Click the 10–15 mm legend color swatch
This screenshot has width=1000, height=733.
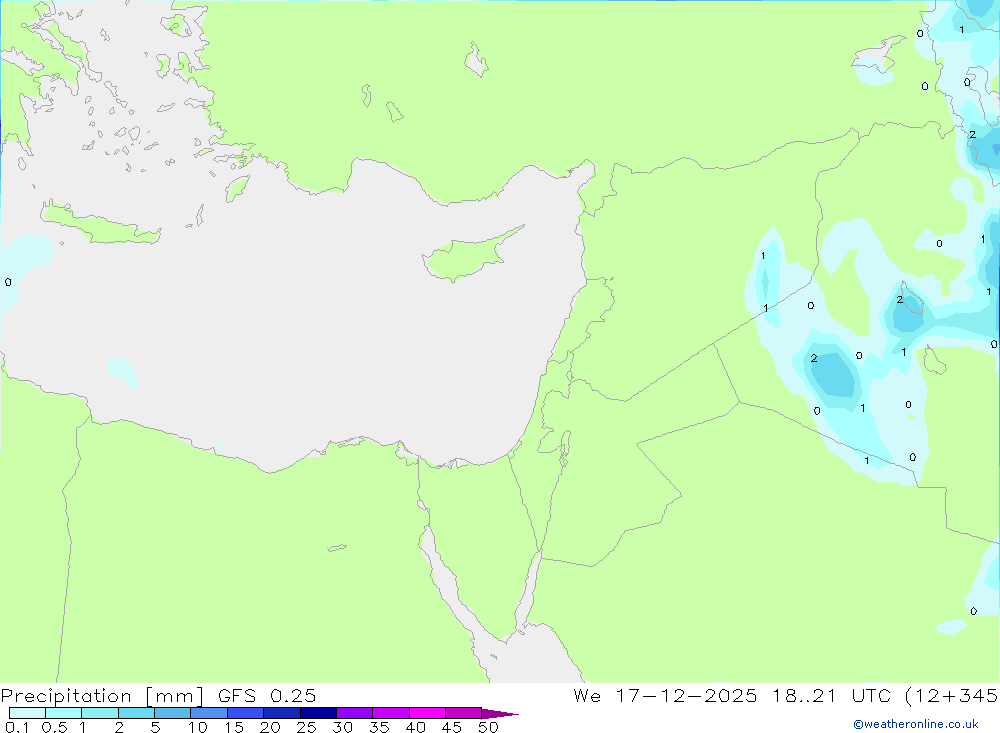pyautogui.click(x=209, y=713)
